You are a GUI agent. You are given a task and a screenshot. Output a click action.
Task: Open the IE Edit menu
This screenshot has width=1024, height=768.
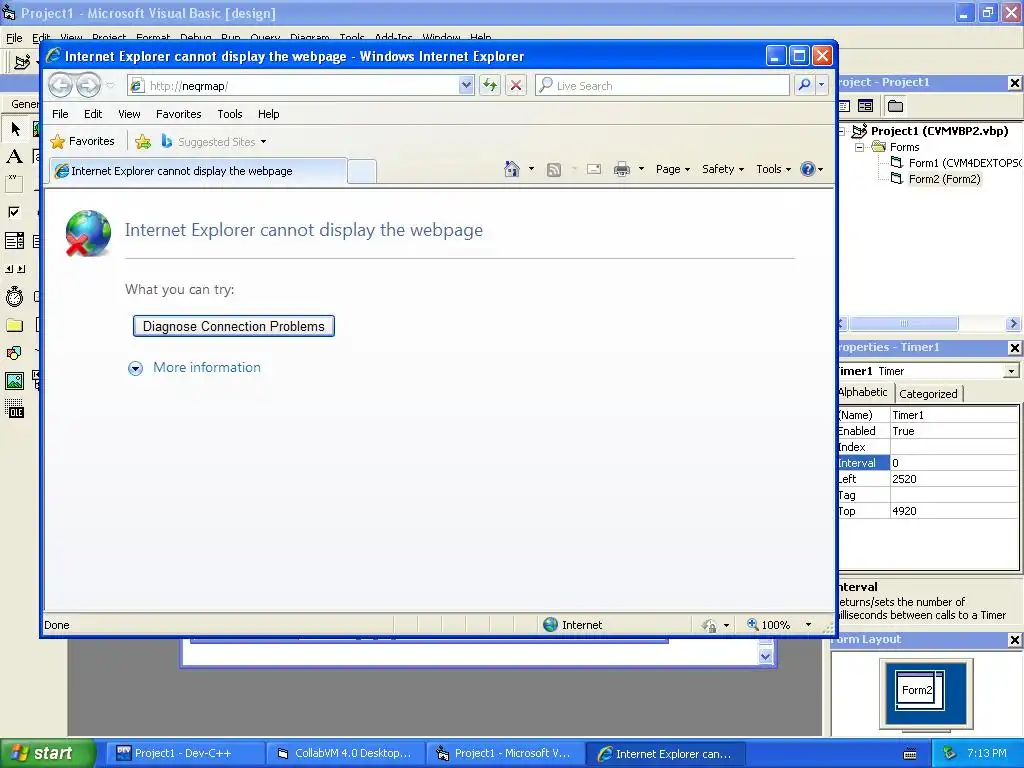(93, 114)
